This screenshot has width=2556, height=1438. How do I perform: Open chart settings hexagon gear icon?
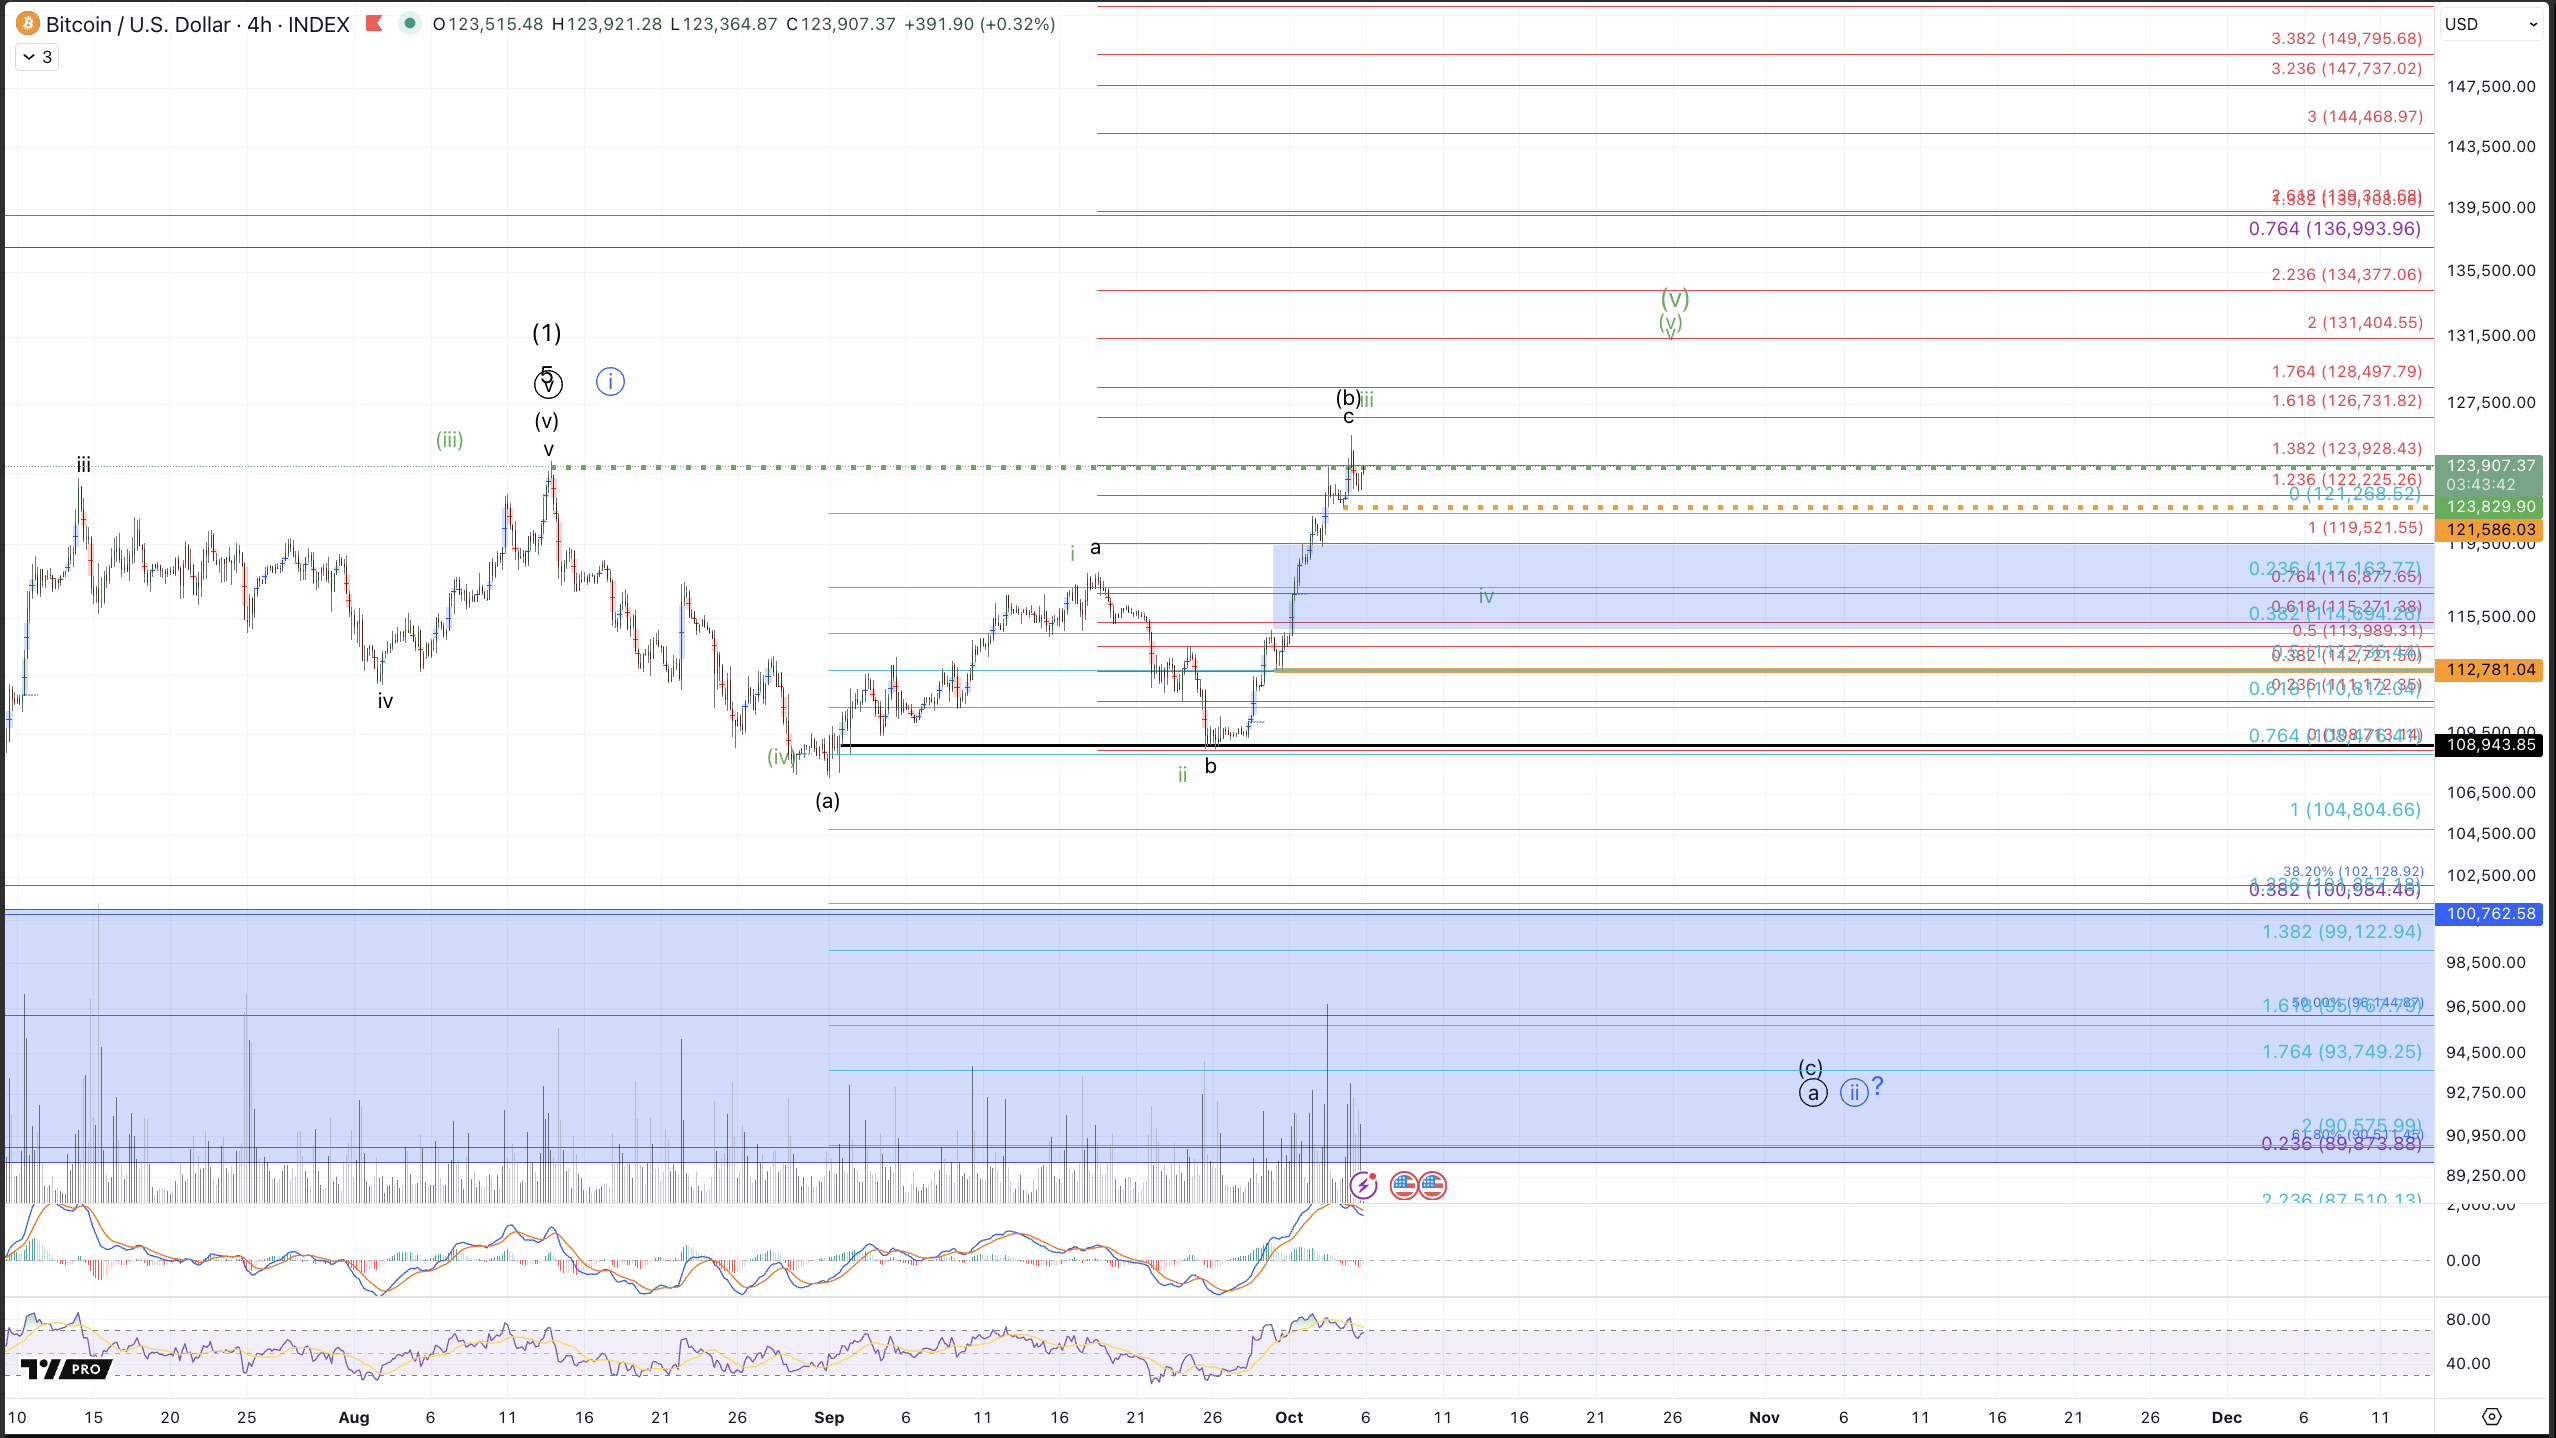(x=2491, y=1417)
